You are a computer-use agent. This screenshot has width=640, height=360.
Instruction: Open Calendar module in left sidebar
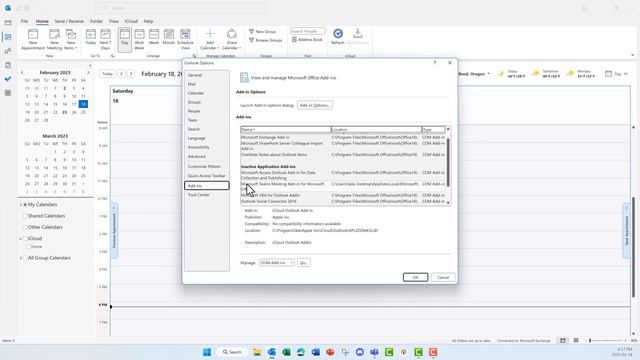click(x=8, y=37)
